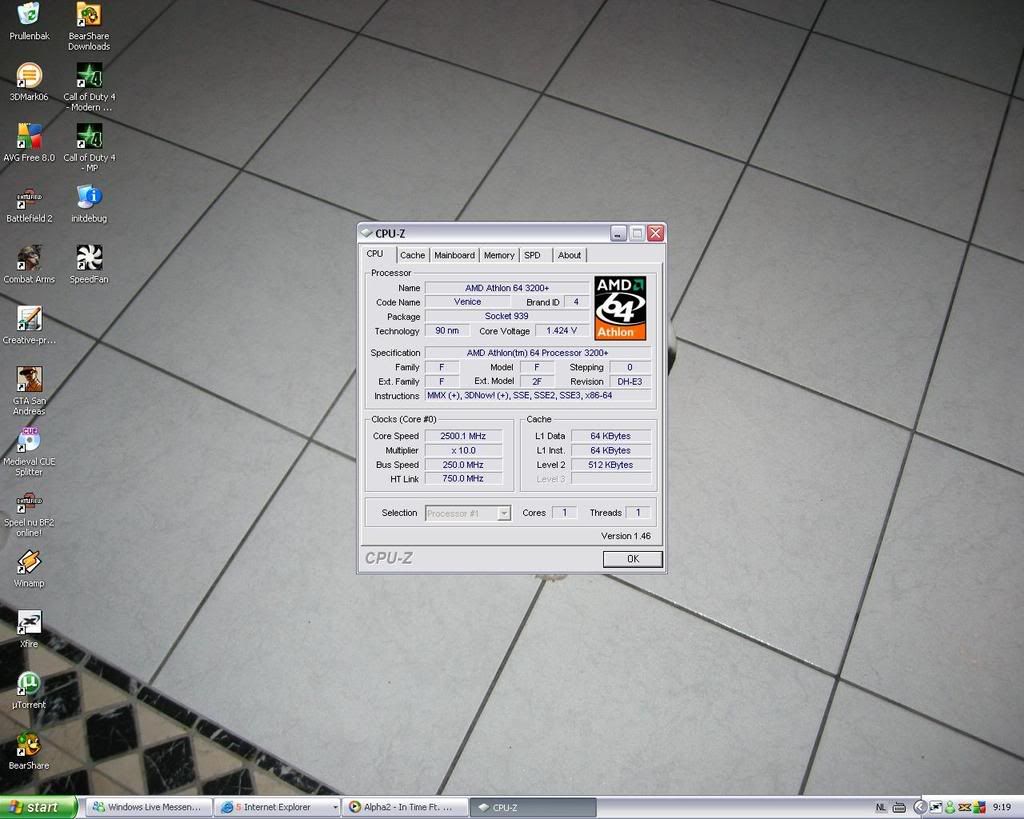The image size is (1024, 819).
Task: Click the Code Name Venice value
Action: [468, 302]
